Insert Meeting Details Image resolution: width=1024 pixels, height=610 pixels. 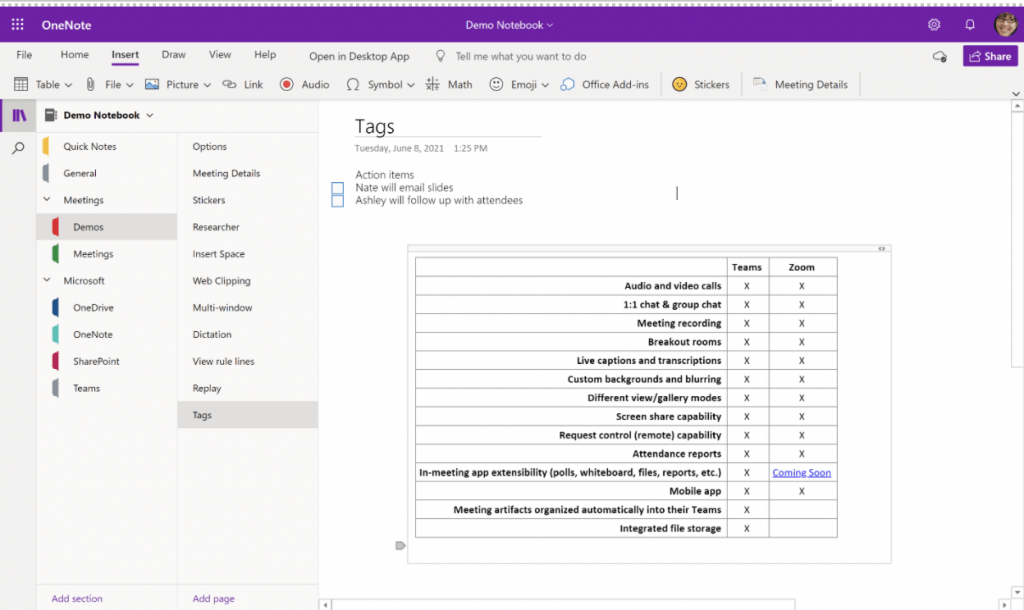tap(801, 84)
